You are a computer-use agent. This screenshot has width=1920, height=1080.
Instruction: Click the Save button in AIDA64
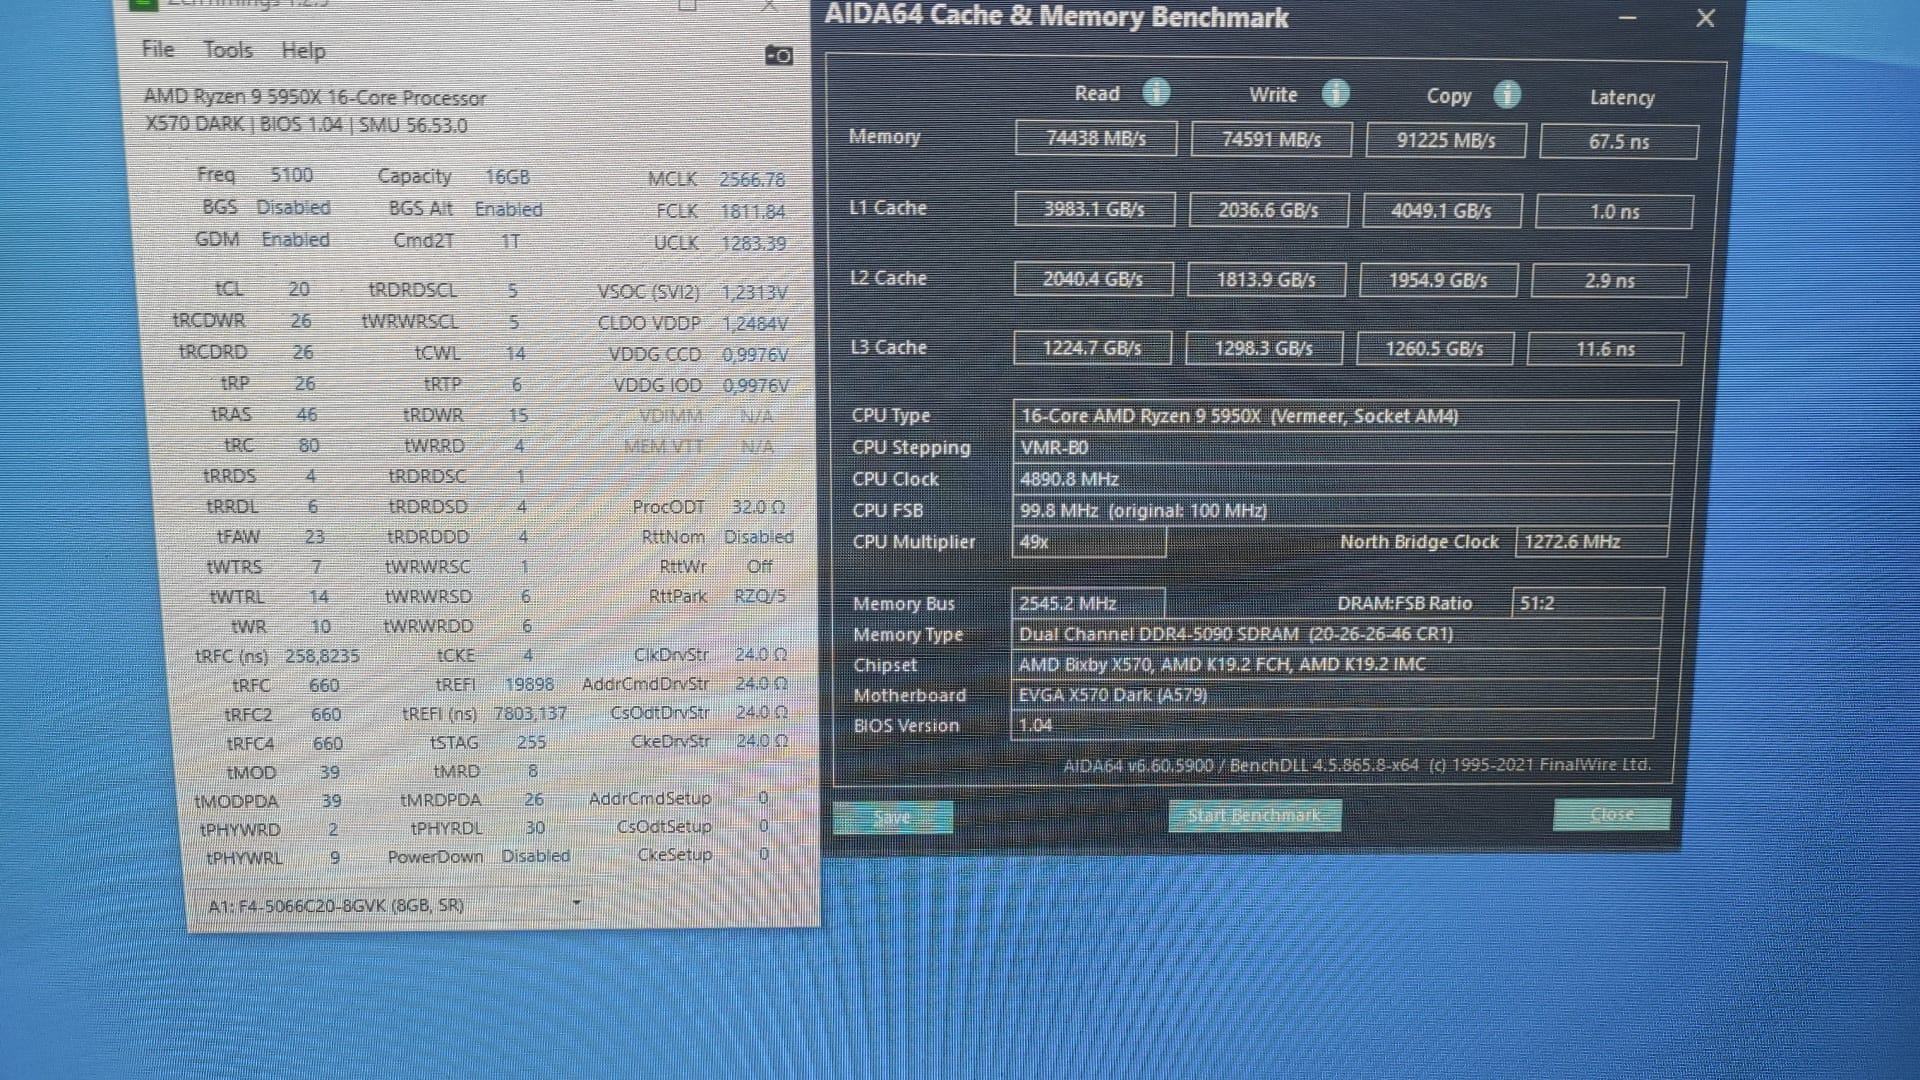click(x=892, y=817)
